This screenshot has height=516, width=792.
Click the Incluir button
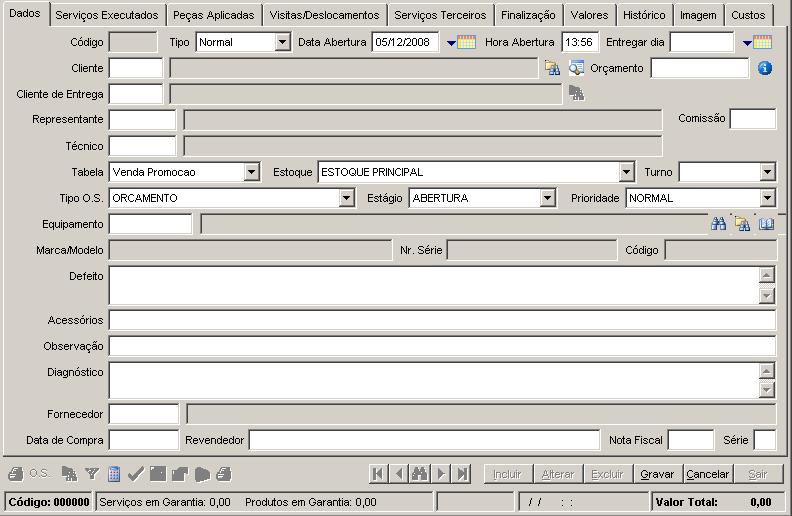(507, 474)
